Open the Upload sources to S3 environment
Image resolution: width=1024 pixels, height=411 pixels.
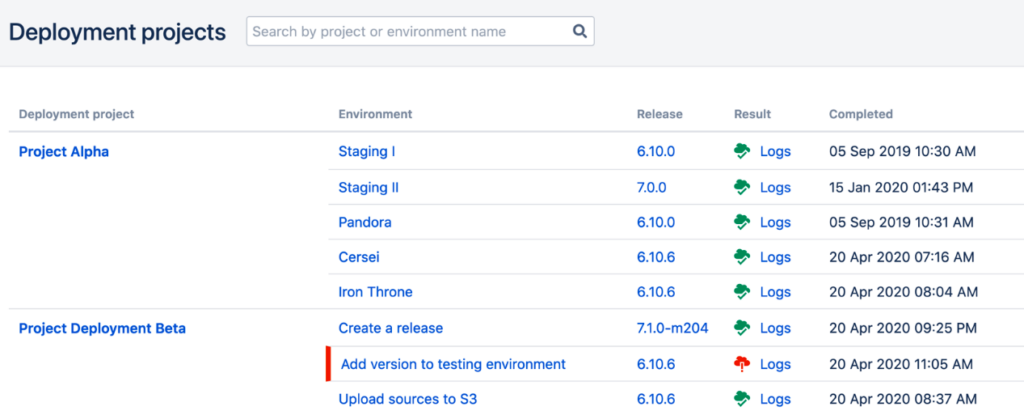pyautogui.click(x=408, y=399)
